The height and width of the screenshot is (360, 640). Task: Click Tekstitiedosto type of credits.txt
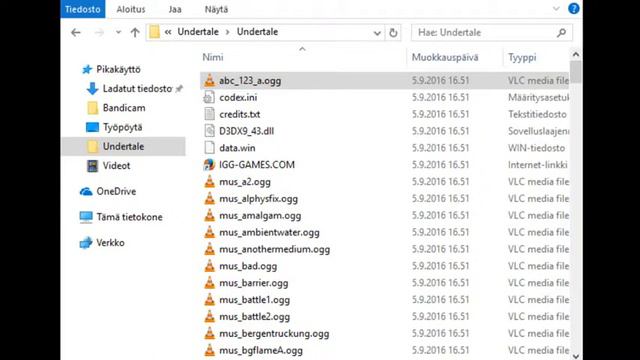(x=537, y=114)
